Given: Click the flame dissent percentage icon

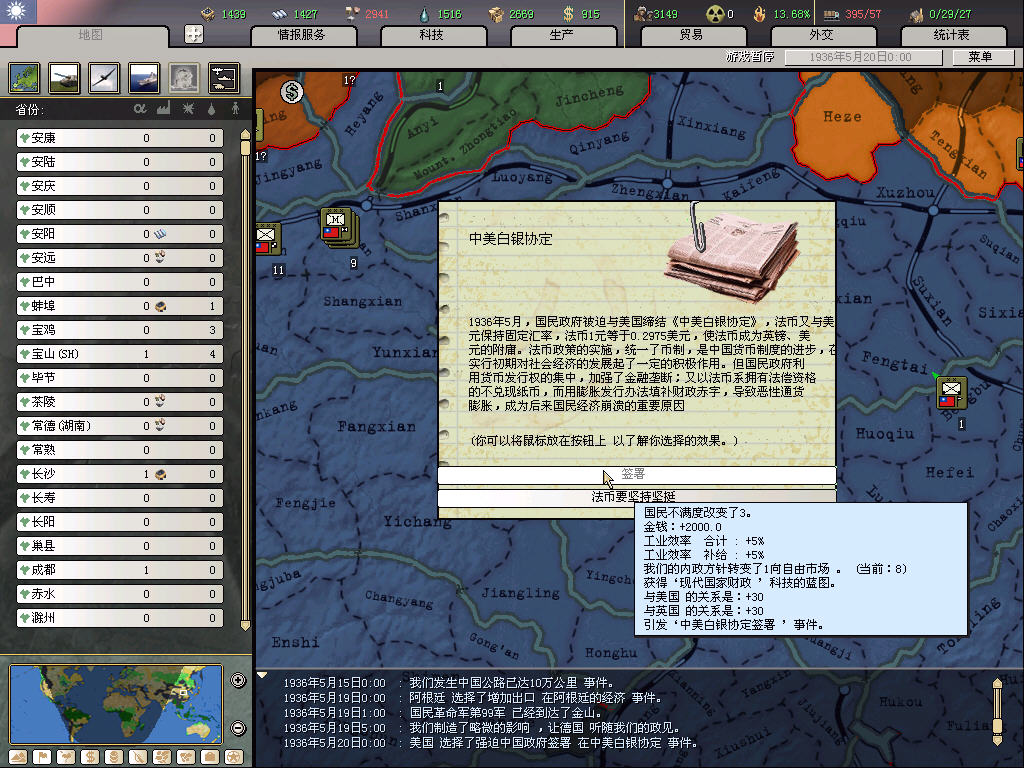Looking at the screenshot, I should (760, 14).
